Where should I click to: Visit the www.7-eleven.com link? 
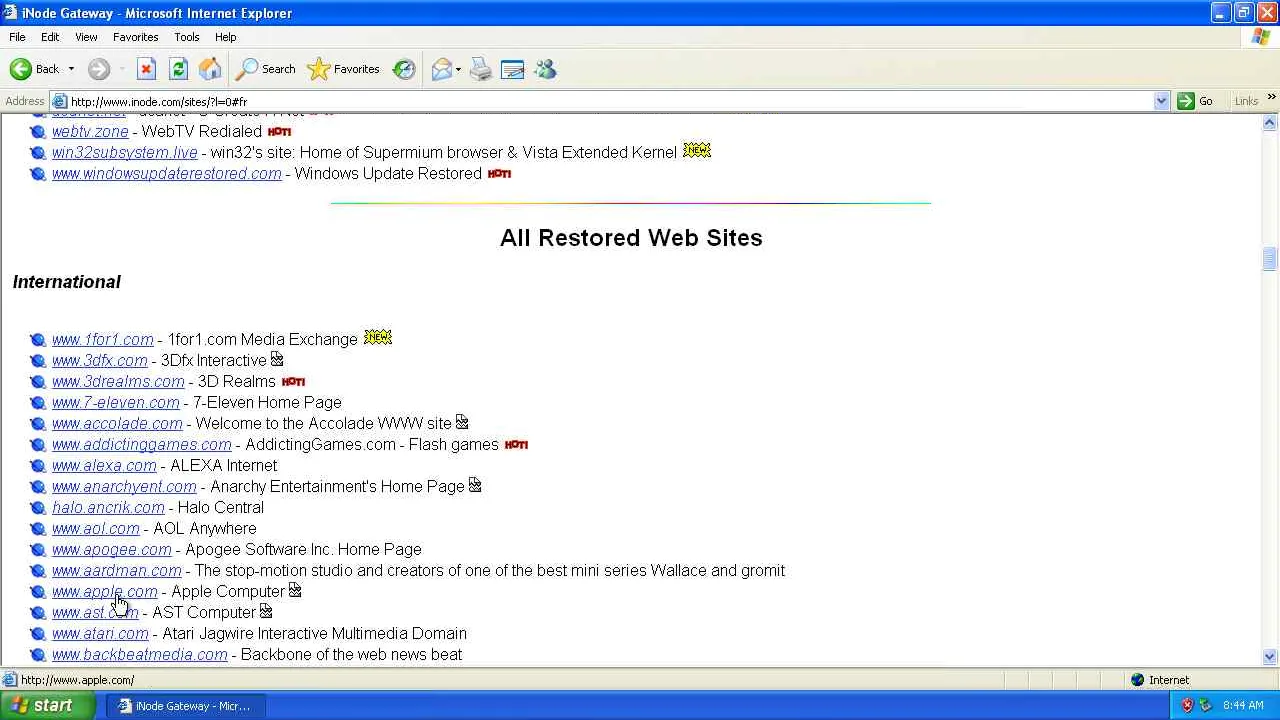(115, 402)
